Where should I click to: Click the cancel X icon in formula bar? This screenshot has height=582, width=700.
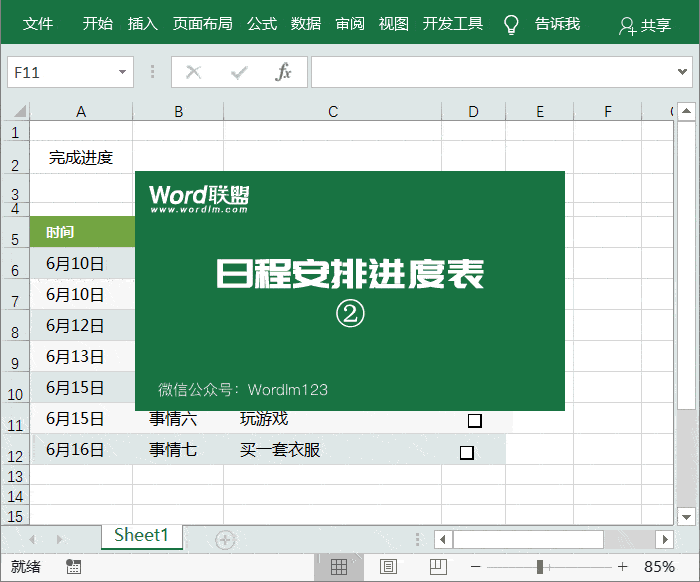(x=193, y=72)
